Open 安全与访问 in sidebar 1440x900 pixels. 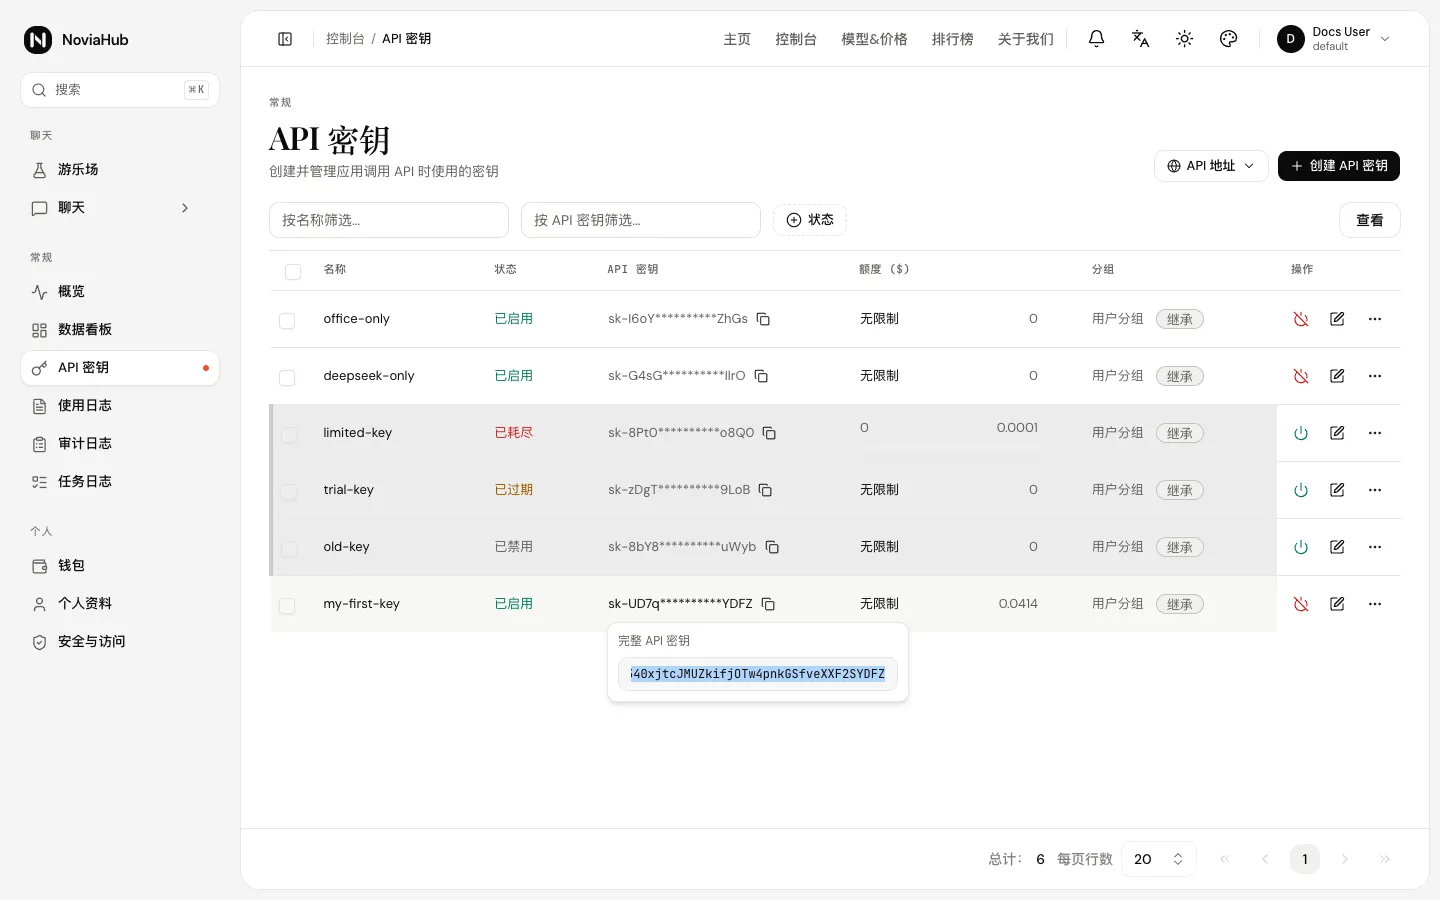(120, 642)
